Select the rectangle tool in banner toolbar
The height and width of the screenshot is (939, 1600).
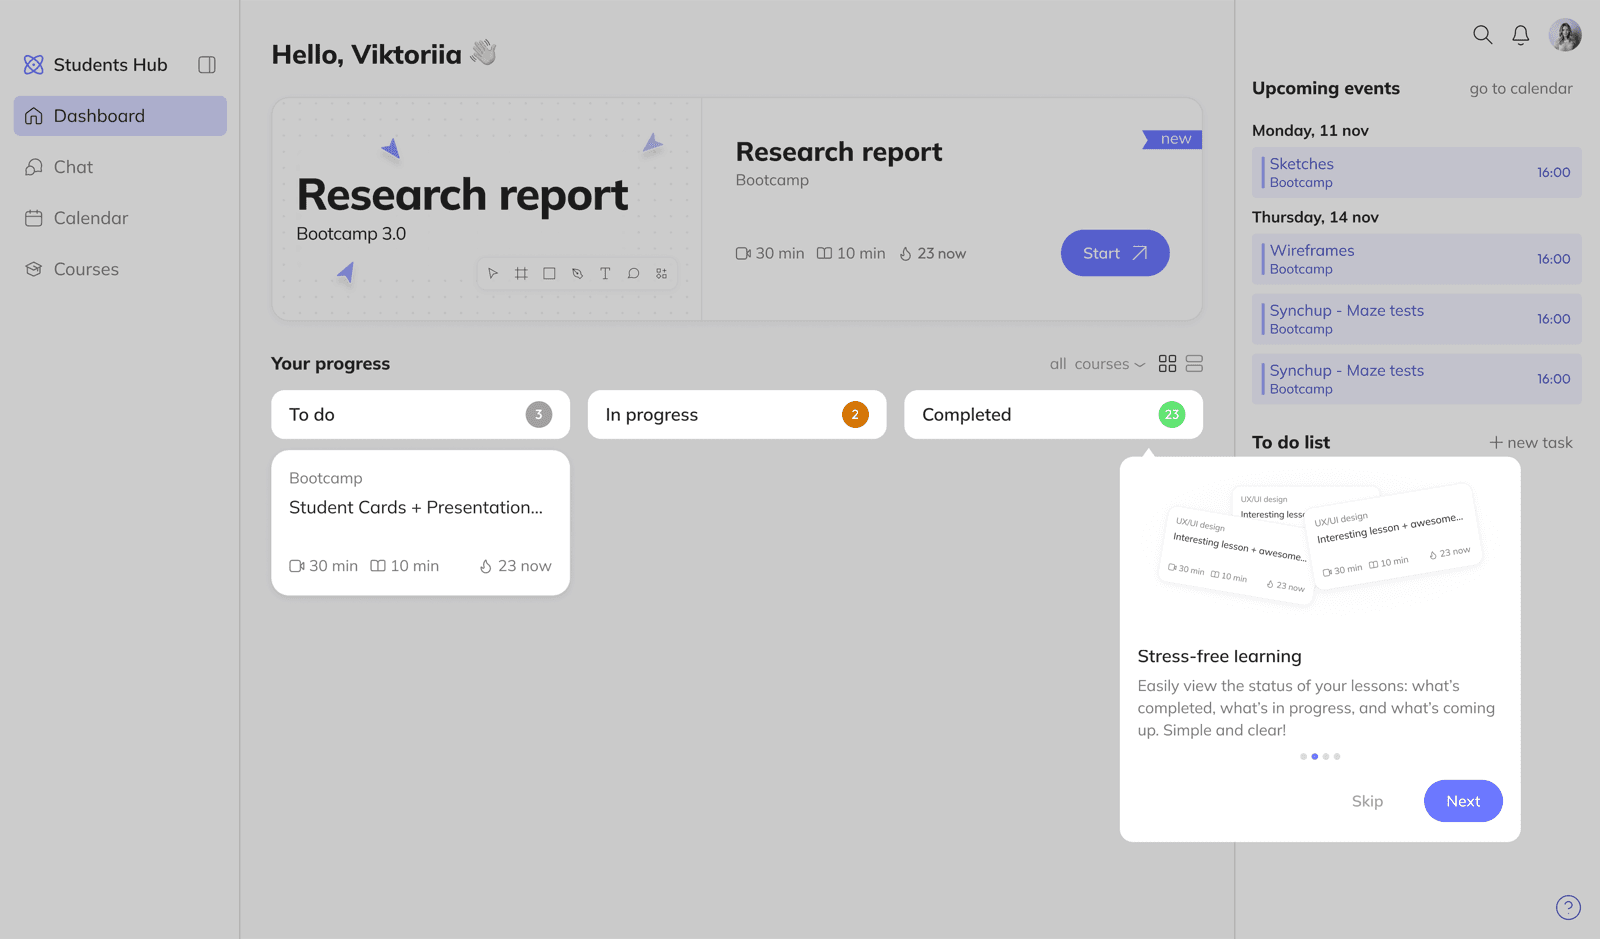pos(549,273)
